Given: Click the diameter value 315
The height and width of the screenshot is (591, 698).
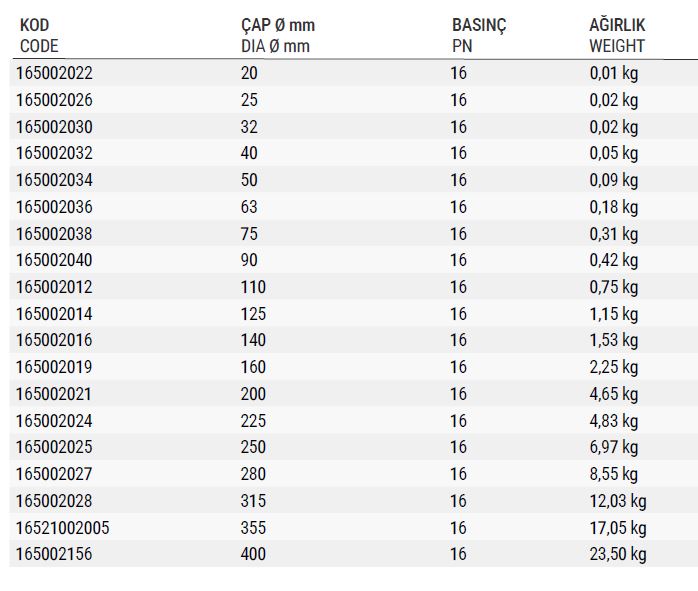Looking at the screenshot, I should 253,501.
